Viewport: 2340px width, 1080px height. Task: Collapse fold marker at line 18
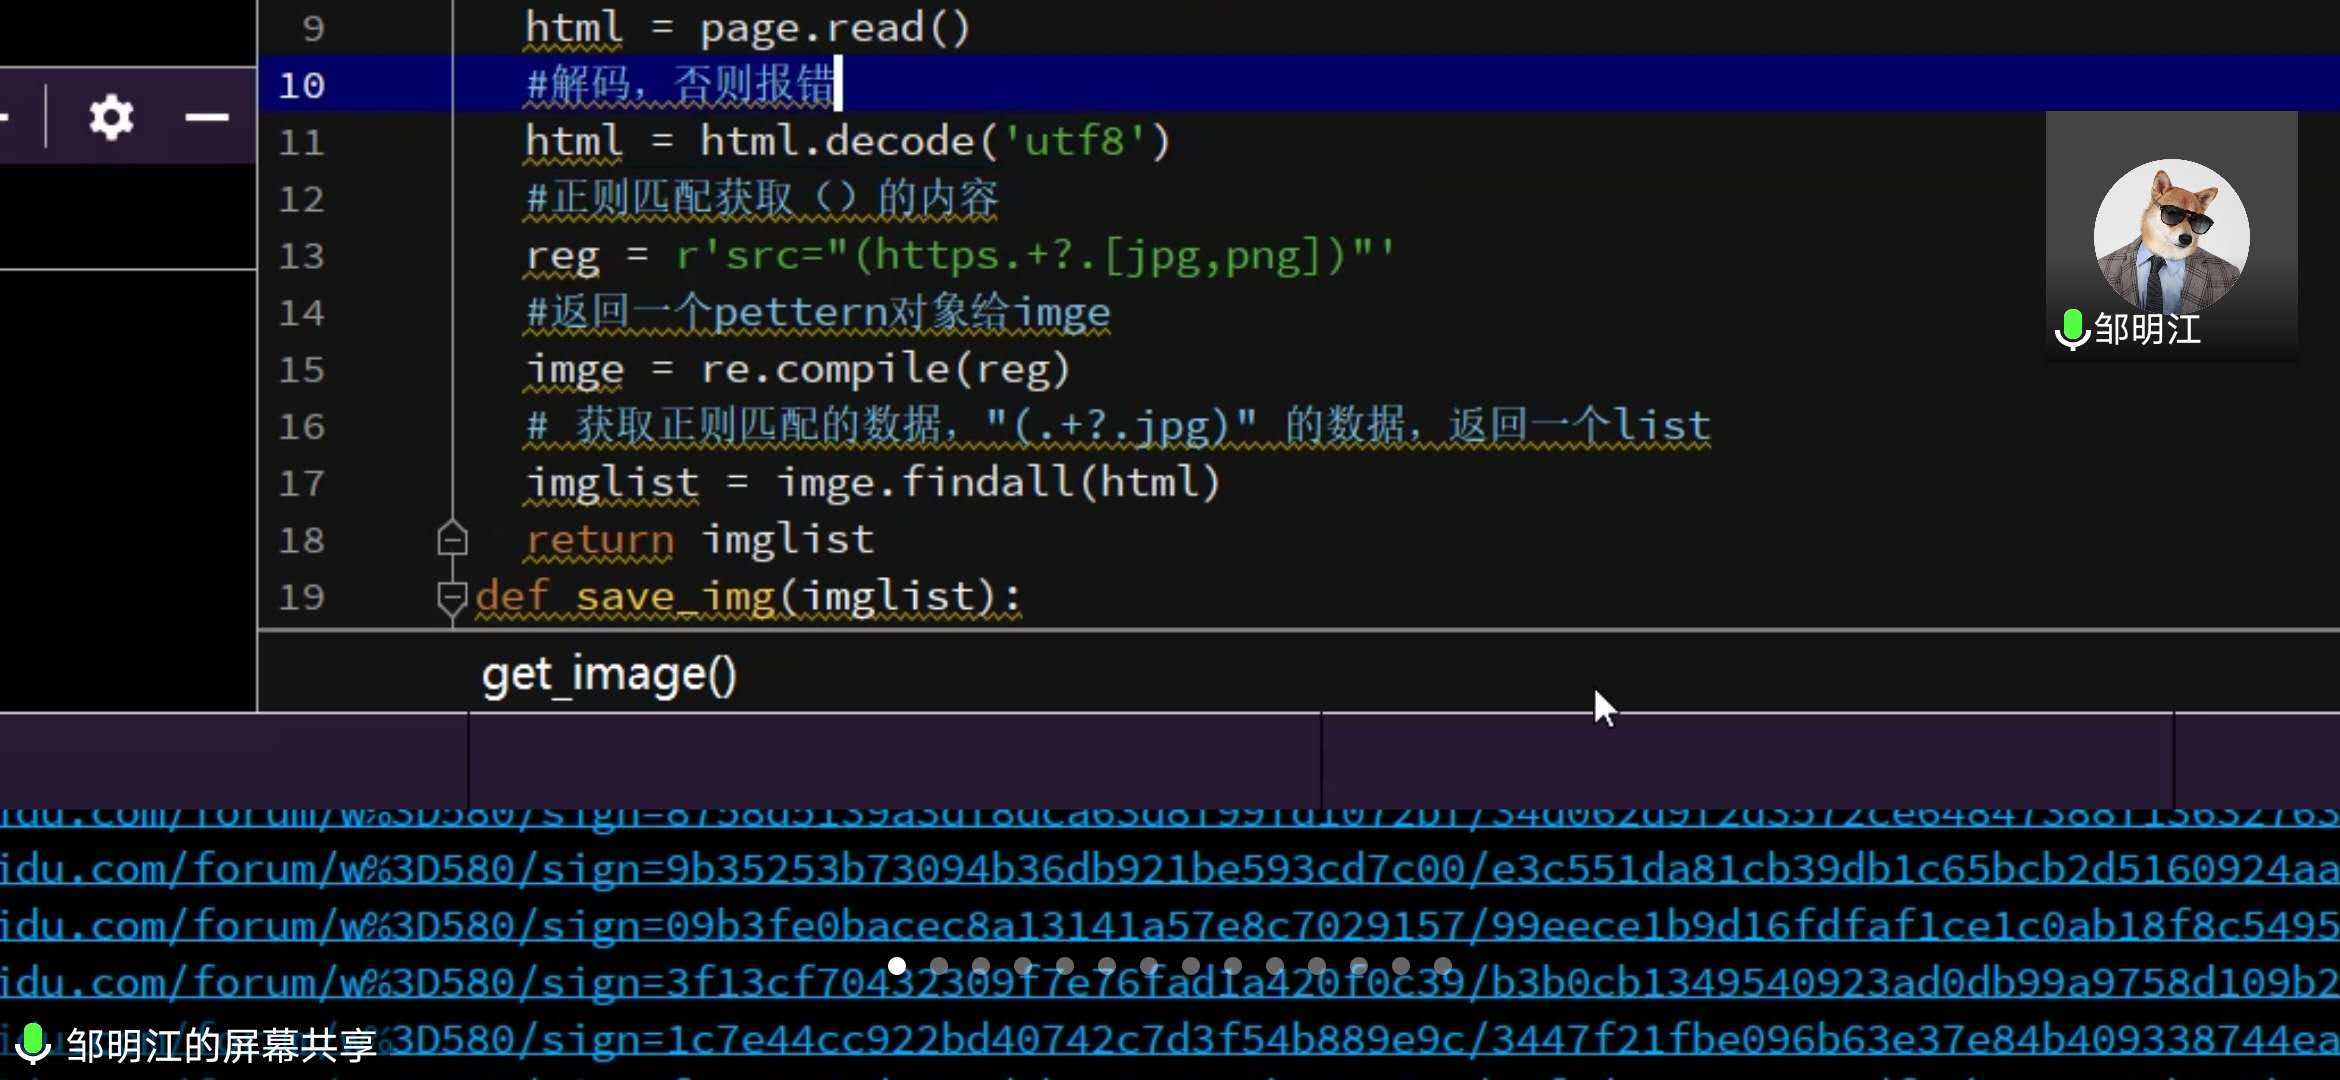tap(452, 539)
